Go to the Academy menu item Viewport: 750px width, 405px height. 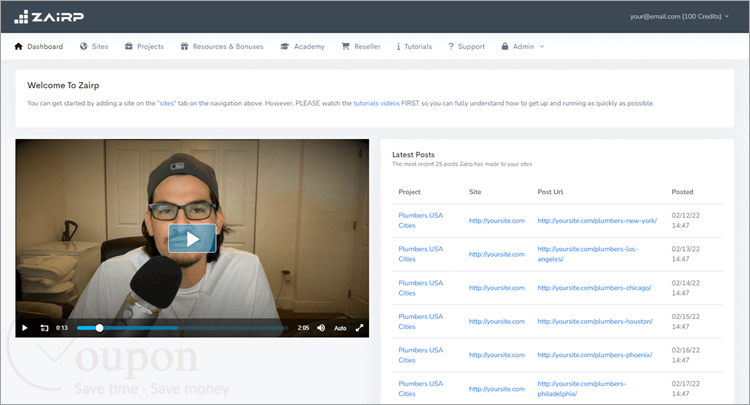tap(302, 46)
